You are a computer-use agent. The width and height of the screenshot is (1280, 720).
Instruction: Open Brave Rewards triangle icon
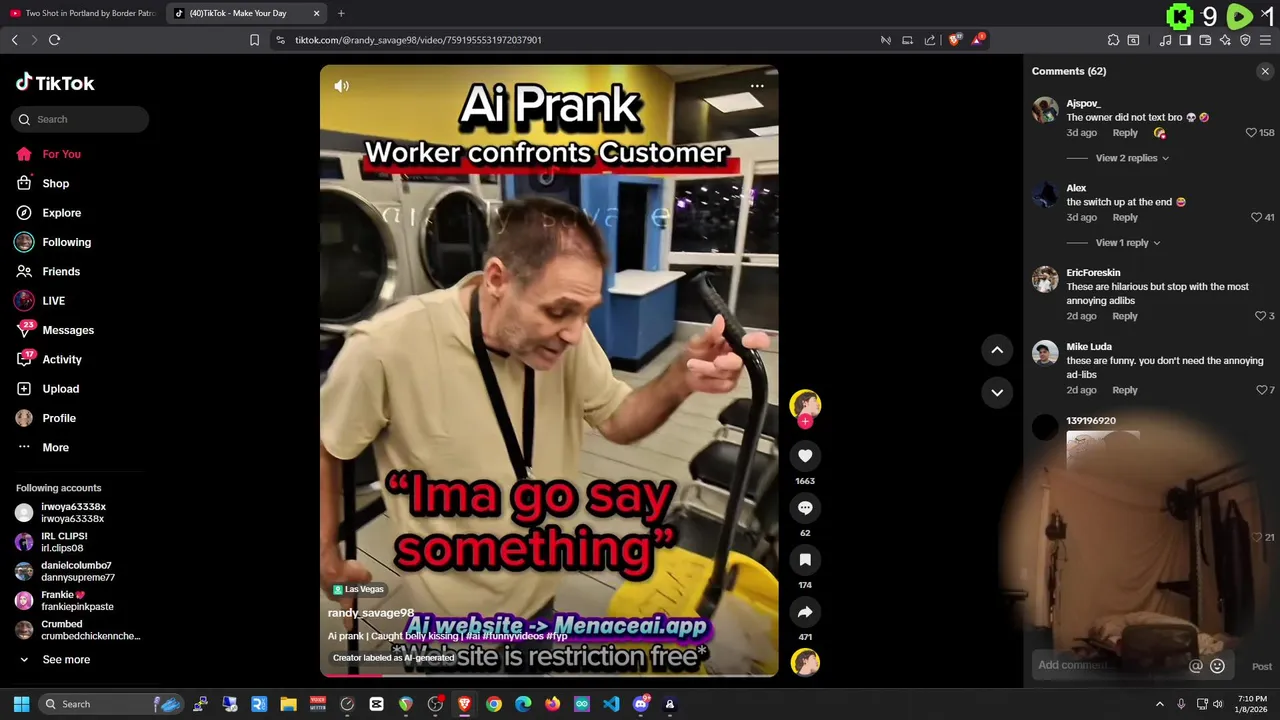coord(978,40)
